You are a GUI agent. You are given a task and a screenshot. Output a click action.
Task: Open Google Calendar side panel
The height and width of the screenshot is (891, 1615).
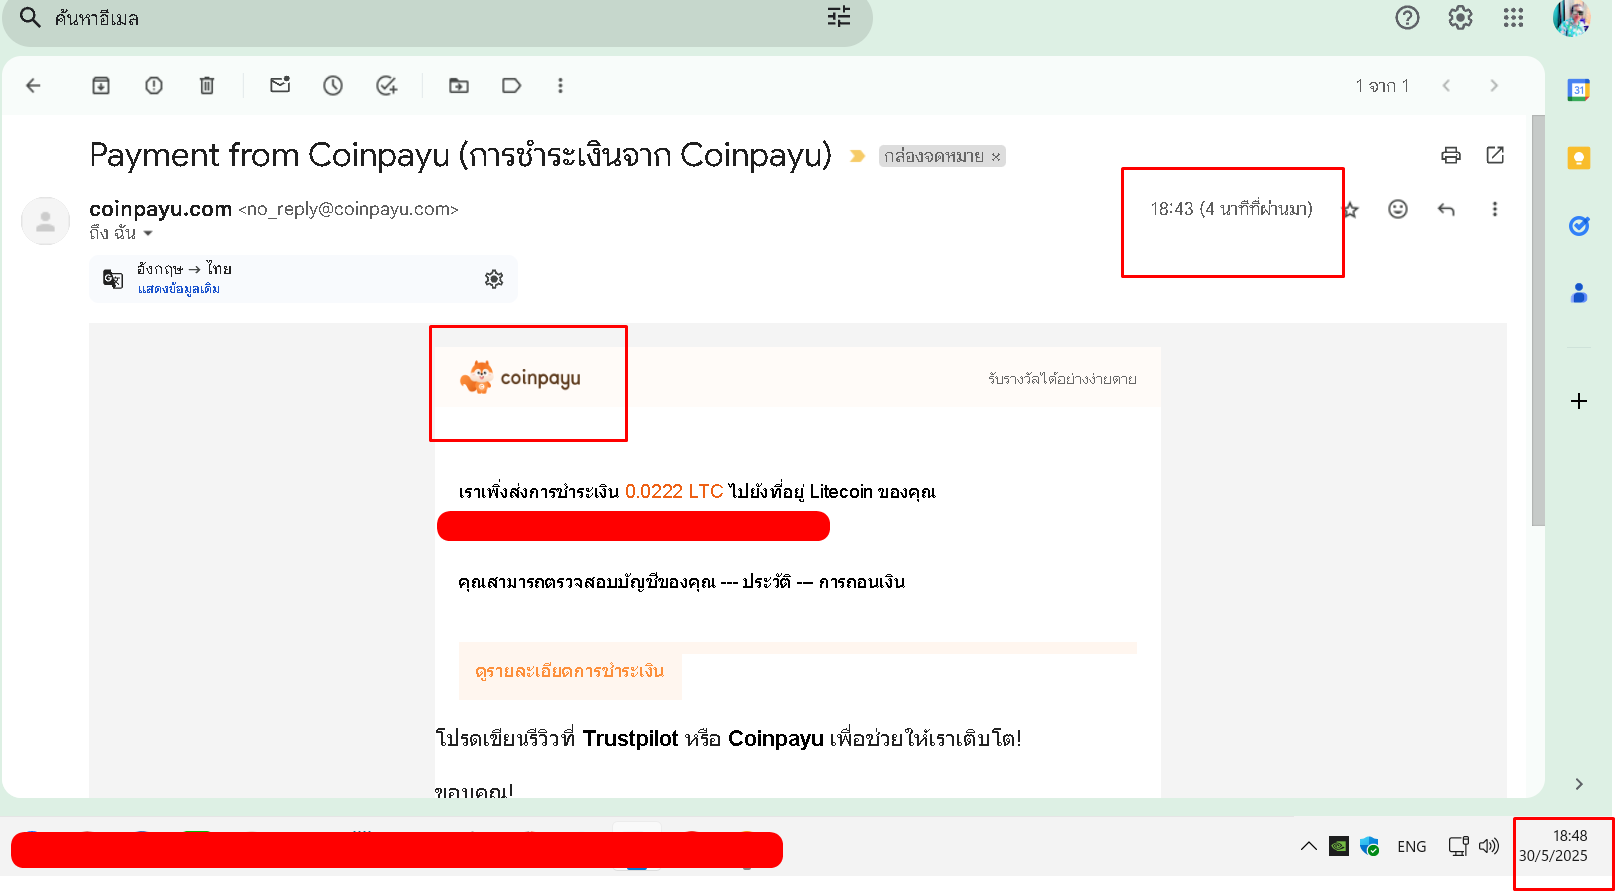point(1579,90)
